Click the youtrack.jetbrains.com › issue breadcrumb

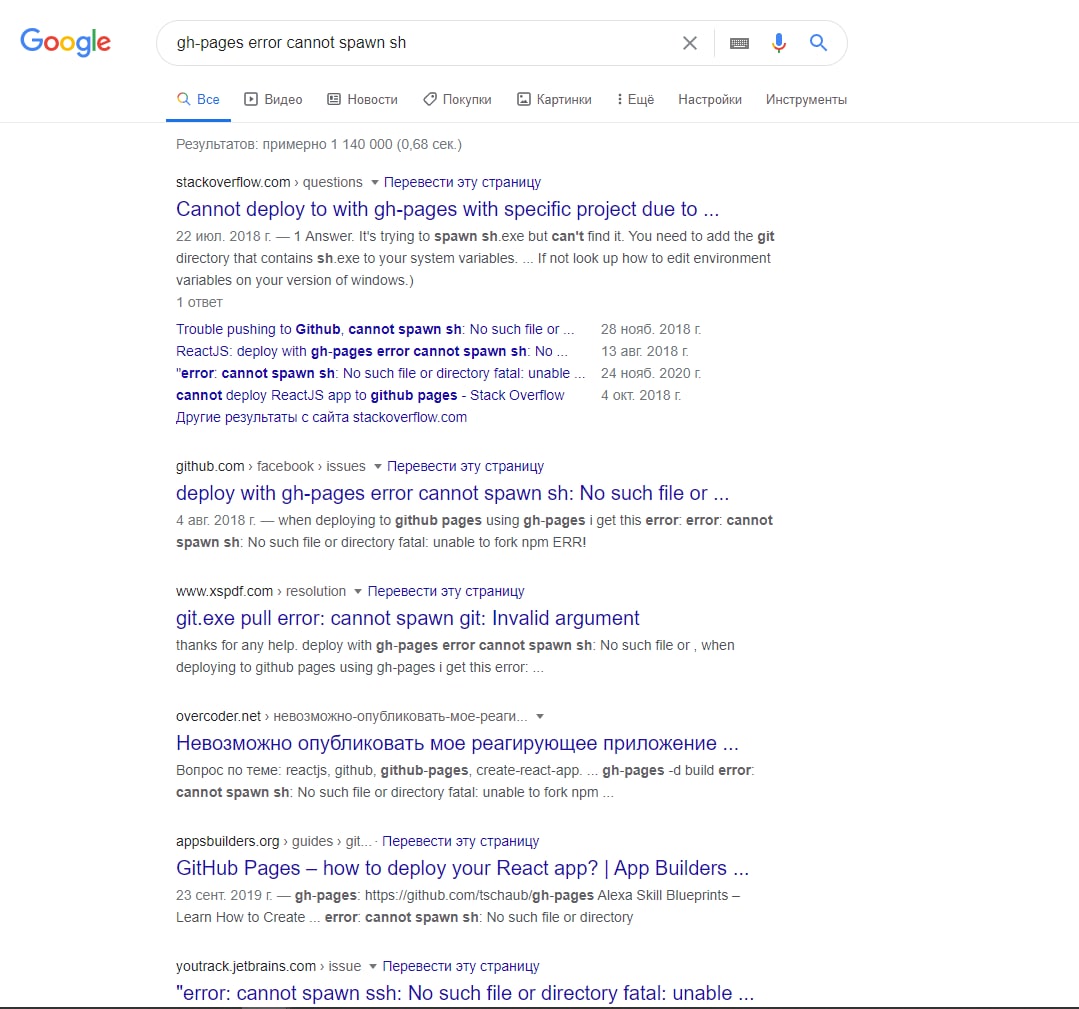coord(268,966)
